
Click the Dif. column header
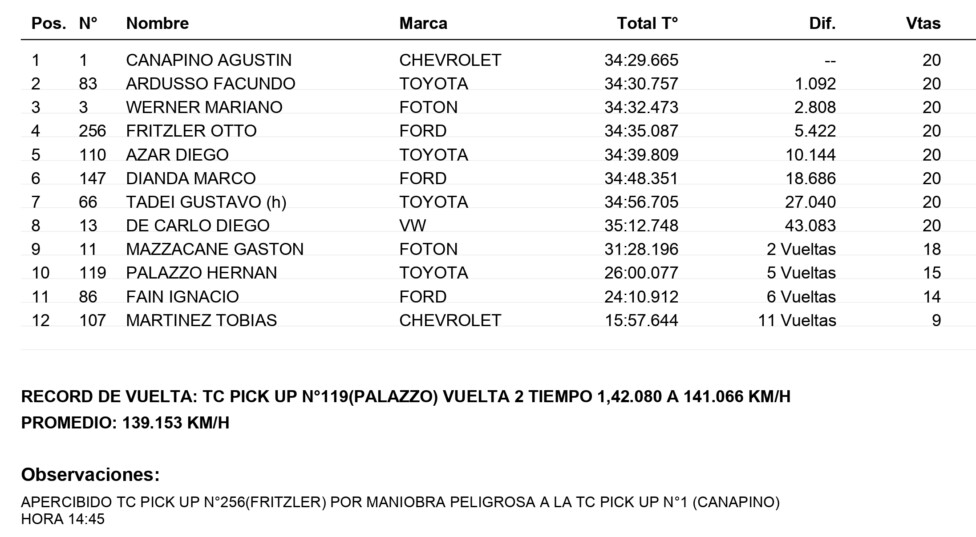click(822, 24)
